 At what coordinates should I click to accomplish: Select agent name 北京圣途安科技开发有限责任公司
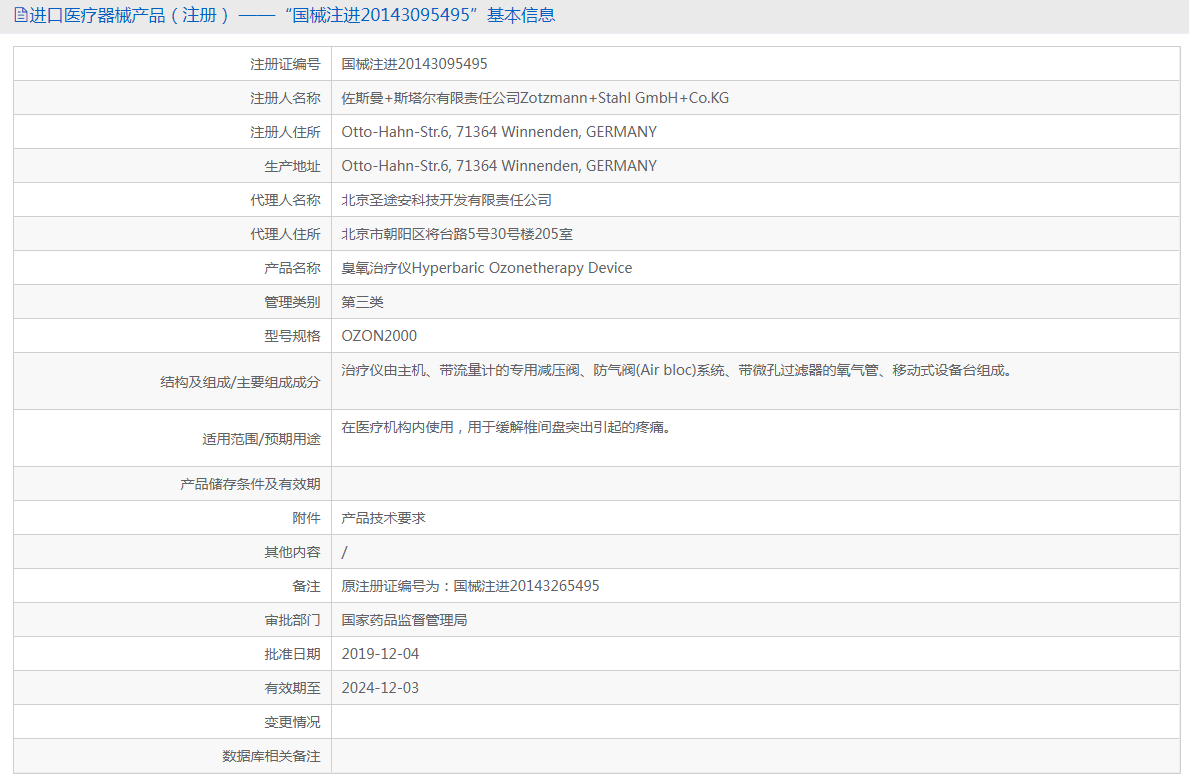444,199
